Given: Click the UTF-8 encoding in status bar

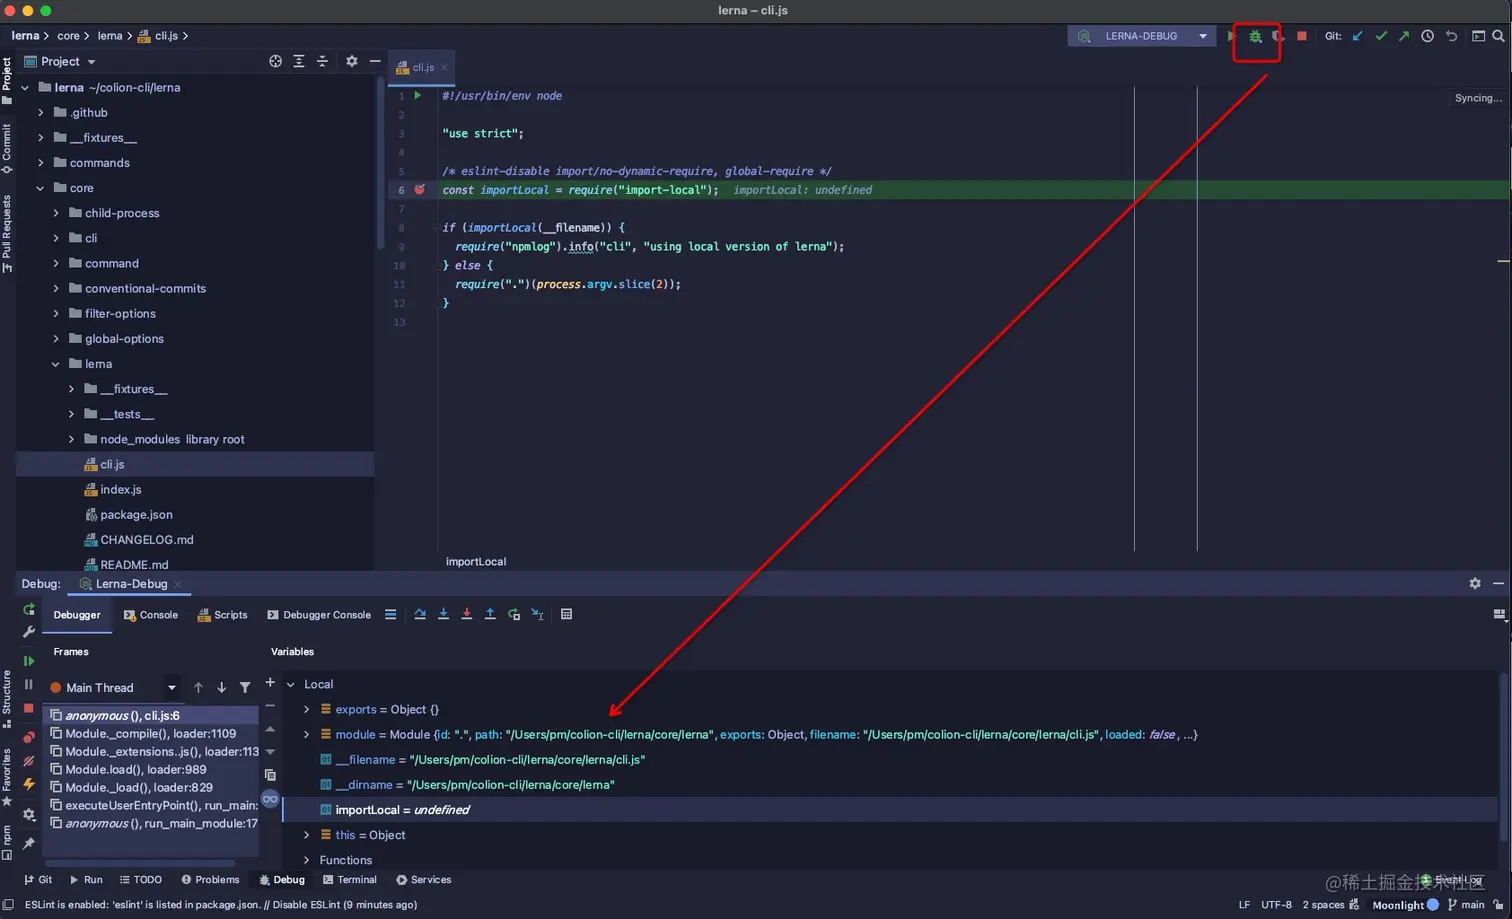Looking at the screenshot, I should point(1276,905).
